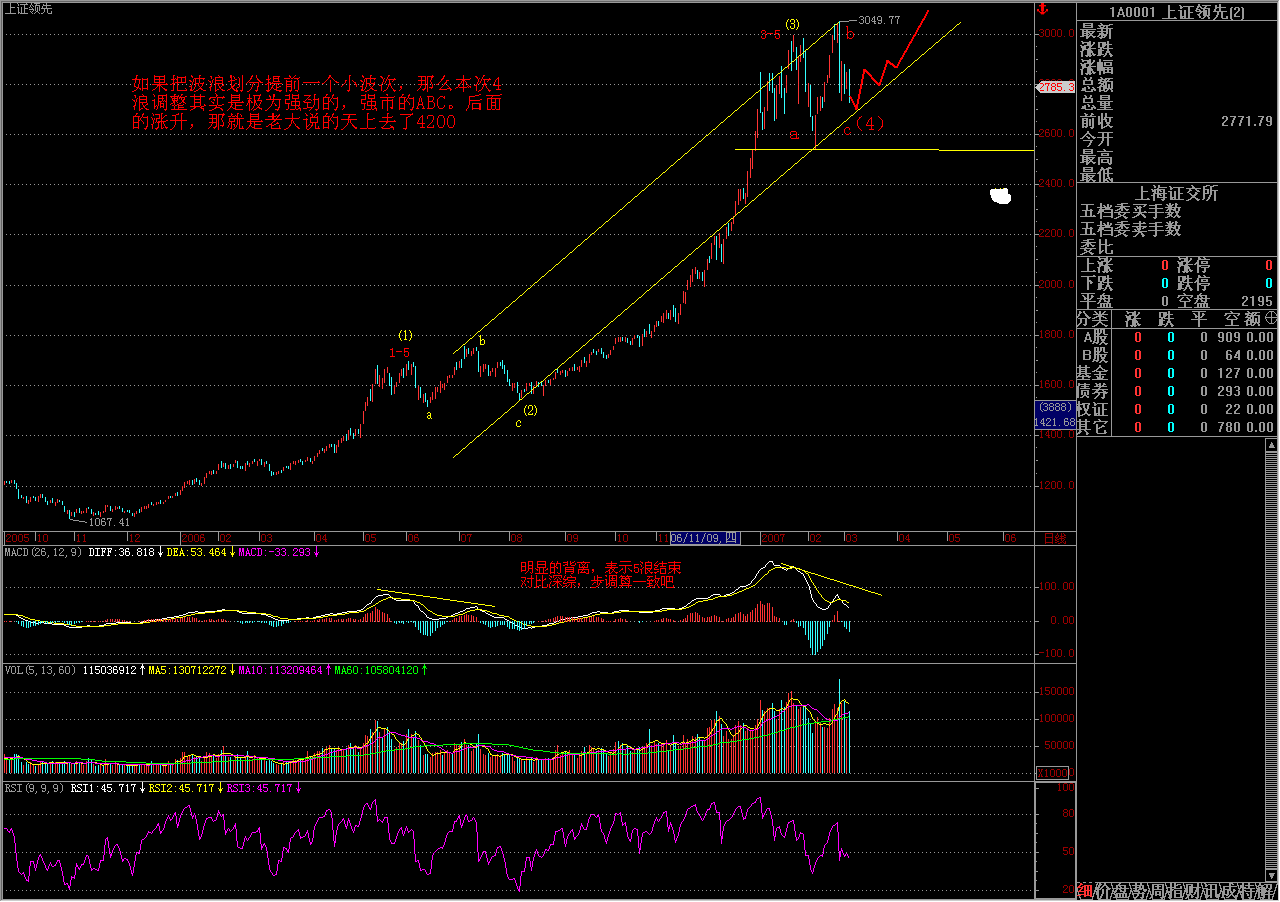Click the red anchor icon above price axis

(x=1041, y=9)
